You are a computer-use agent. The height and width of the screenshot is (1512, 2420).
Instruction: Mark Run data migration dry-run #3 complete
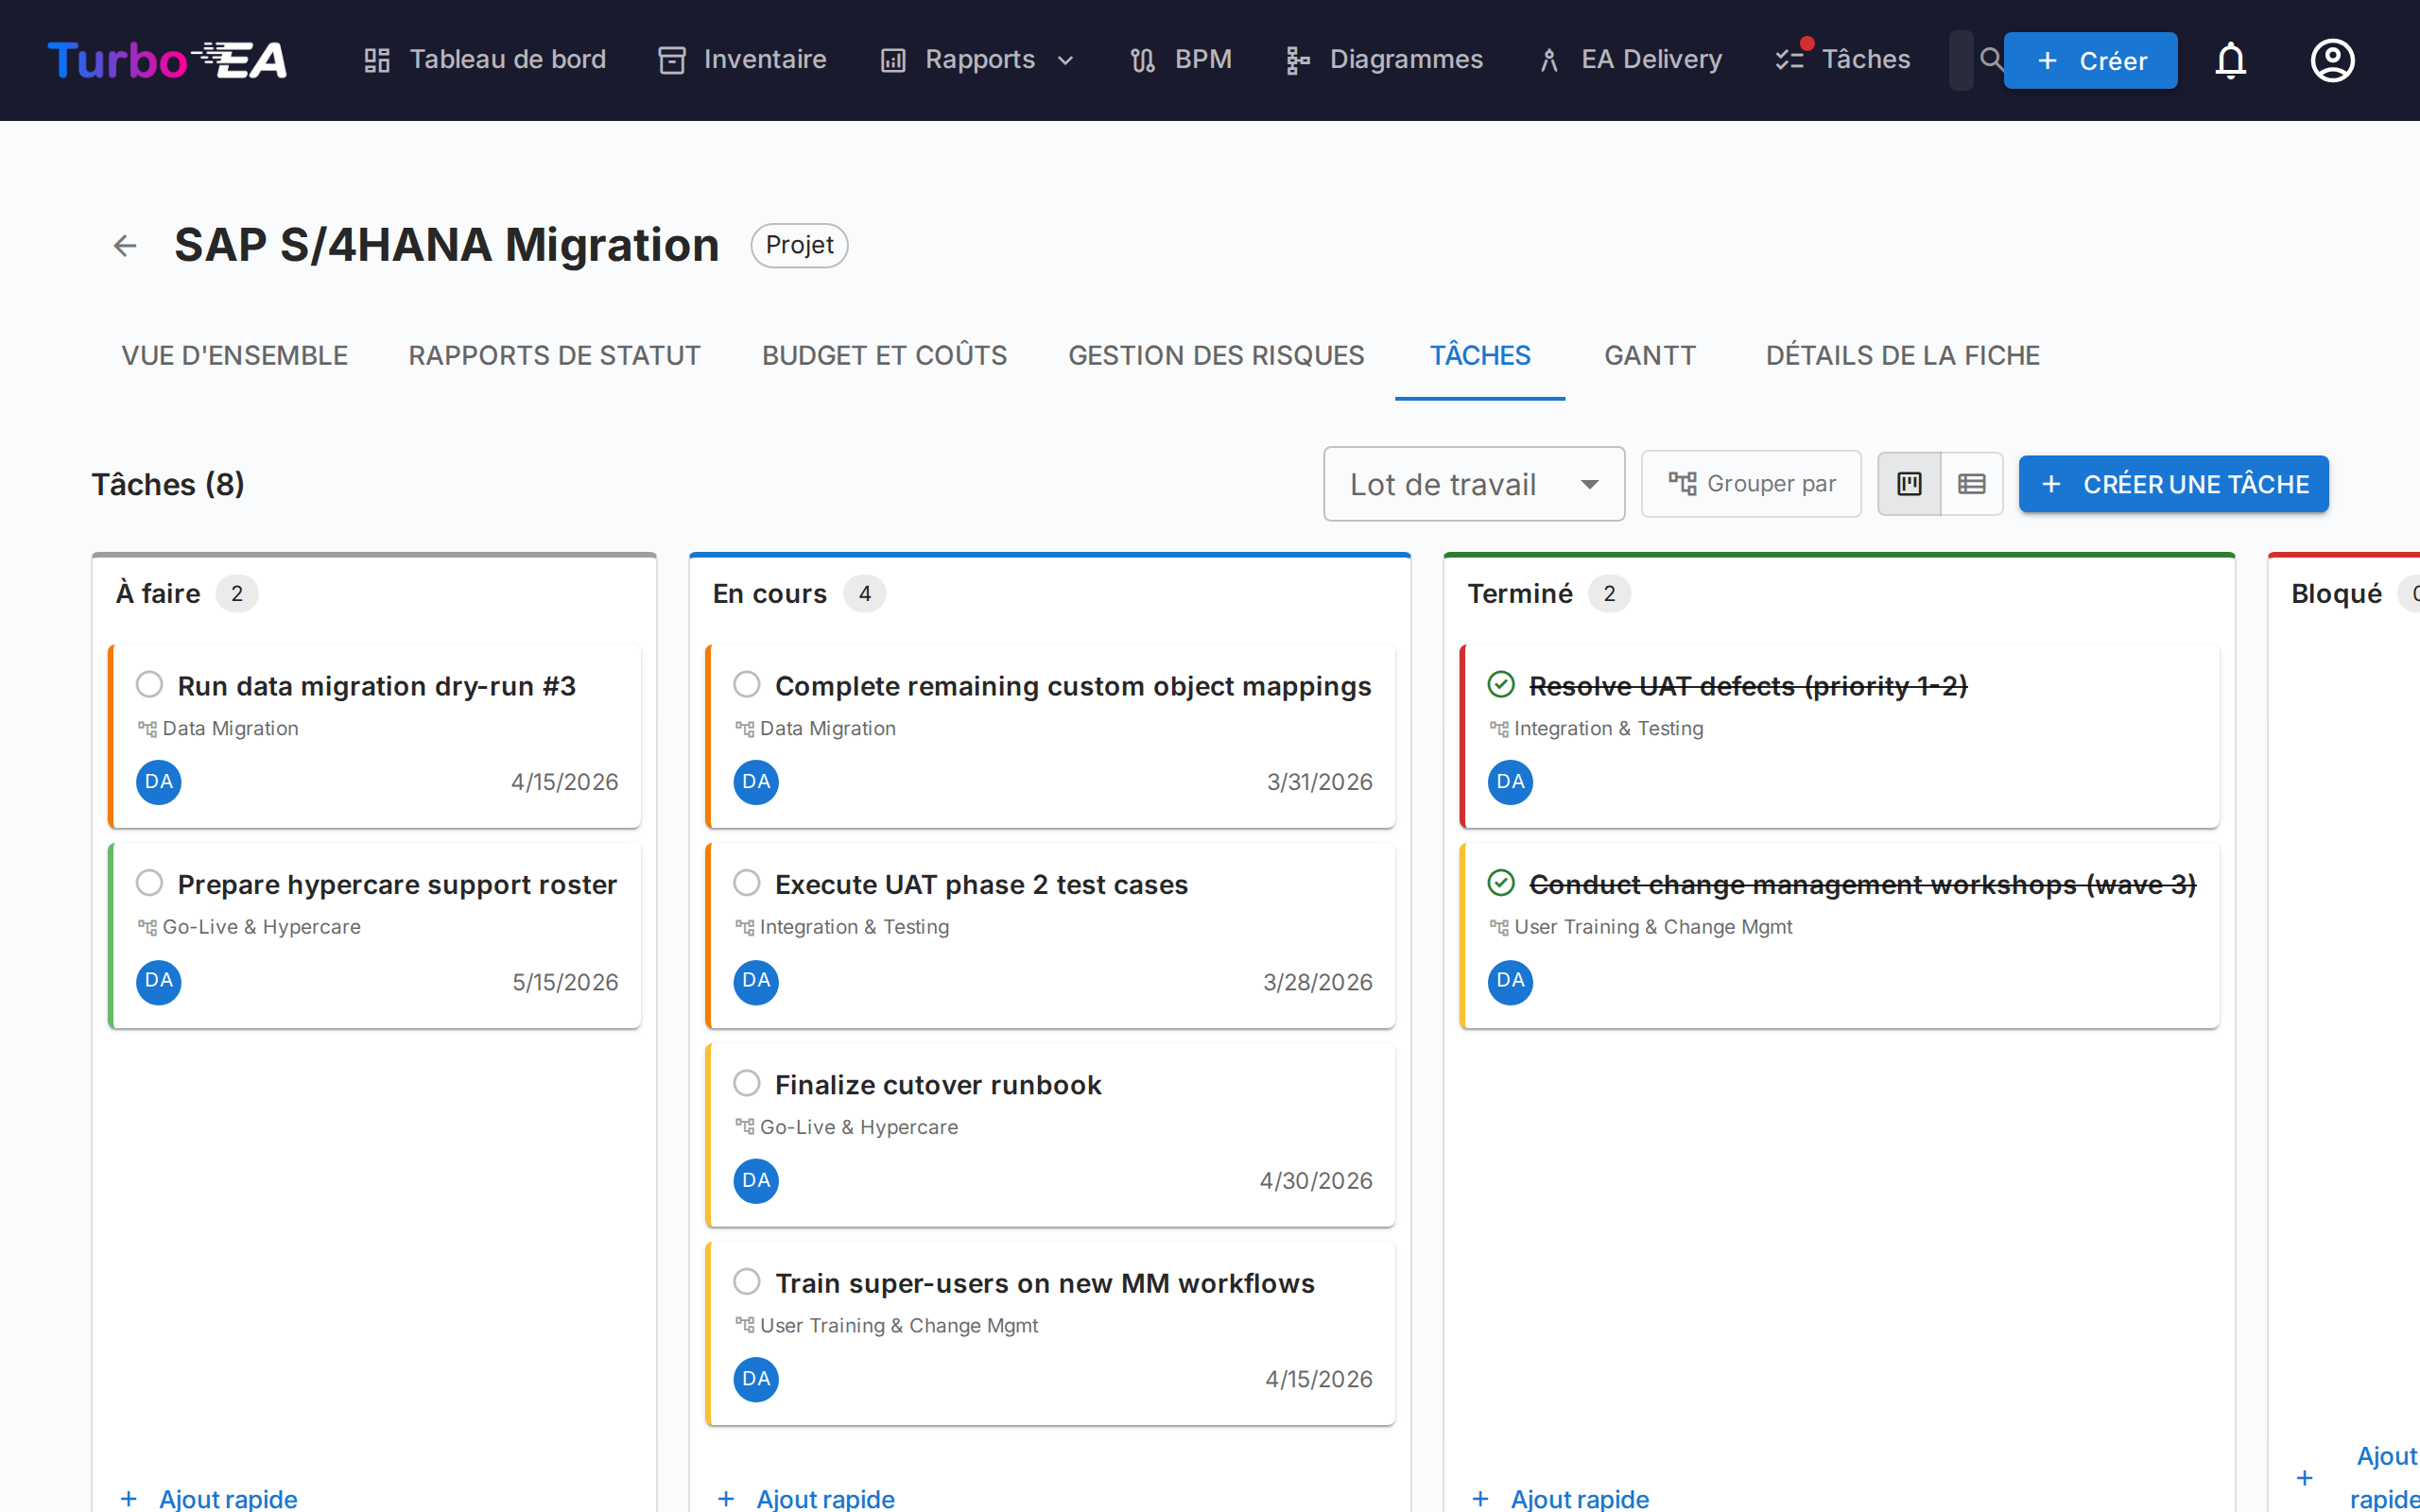(x=150, y=685)
